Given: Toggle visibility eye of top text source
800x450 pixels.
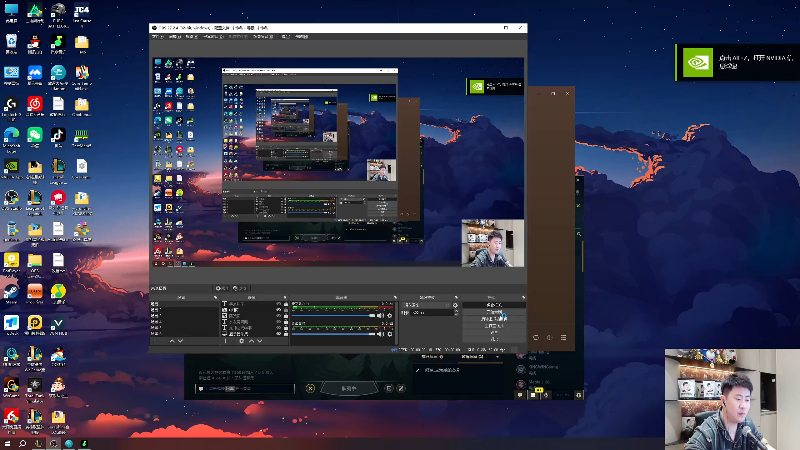Looking at the screenshot, I should click(279, 304).
